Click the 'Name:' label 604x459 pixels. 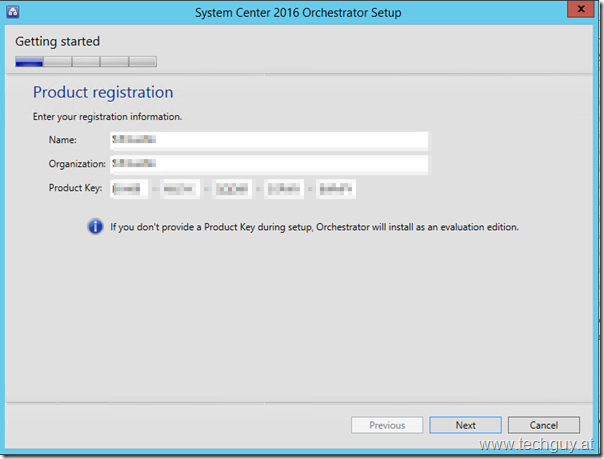(62, 140)
